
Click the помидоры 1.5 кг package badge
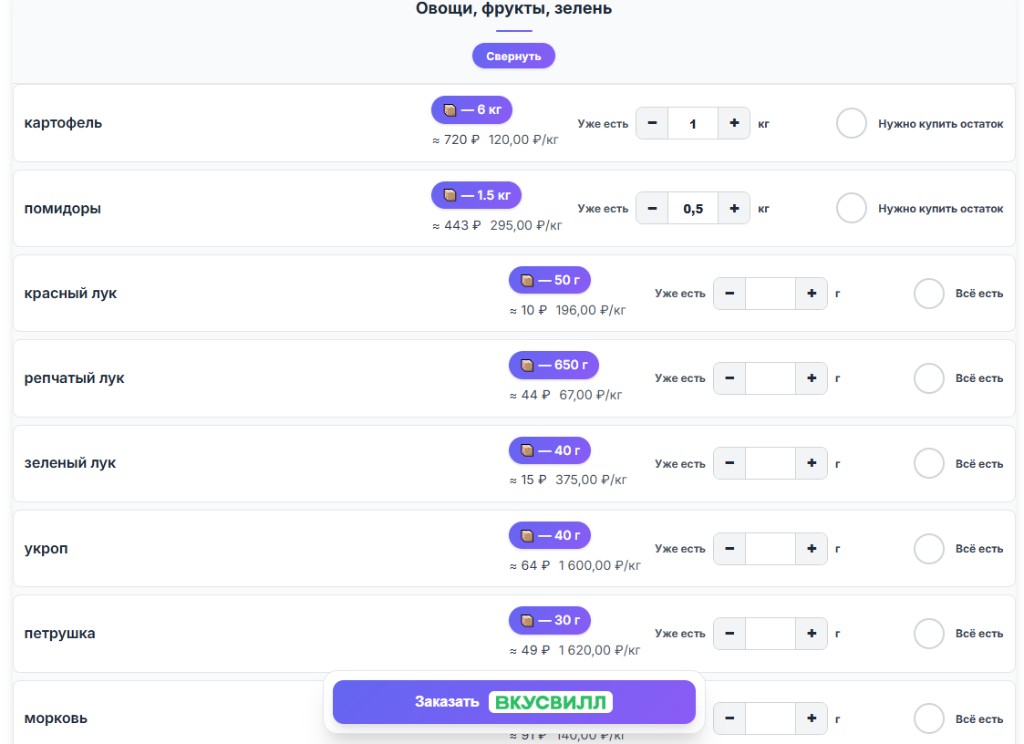[476, 195]
